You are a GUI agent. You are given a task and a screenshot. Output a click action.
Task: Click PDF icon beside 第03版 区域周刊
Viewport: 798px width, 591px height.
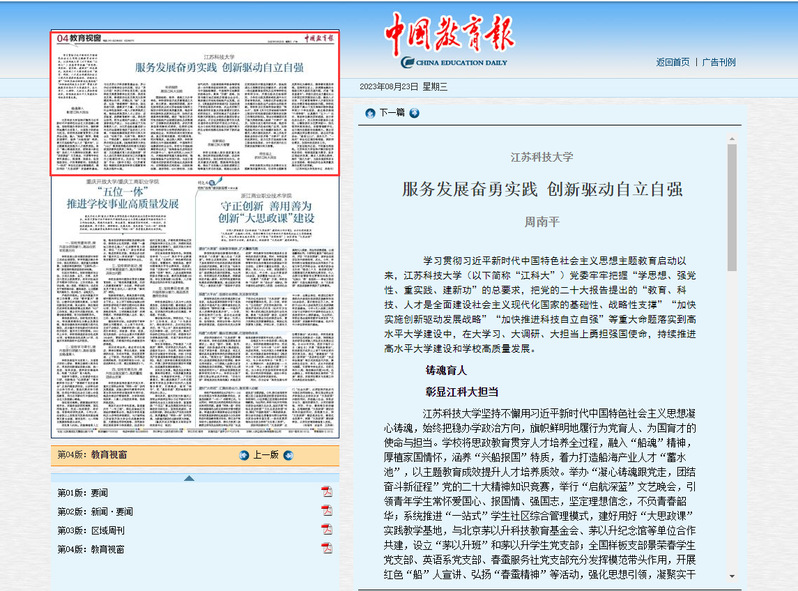click(x=326, y=530)
